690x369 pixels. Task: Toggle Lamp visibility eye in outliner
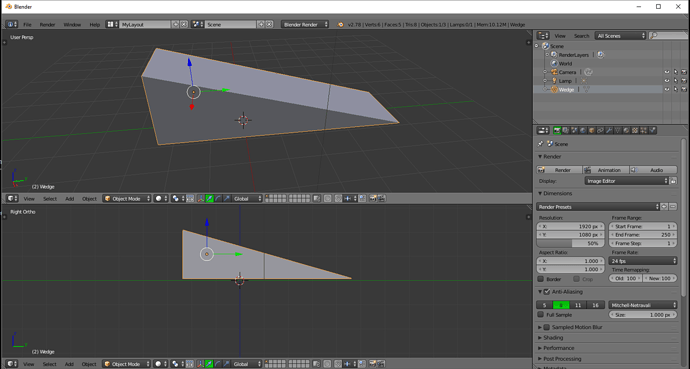click(x=667, y=81)
